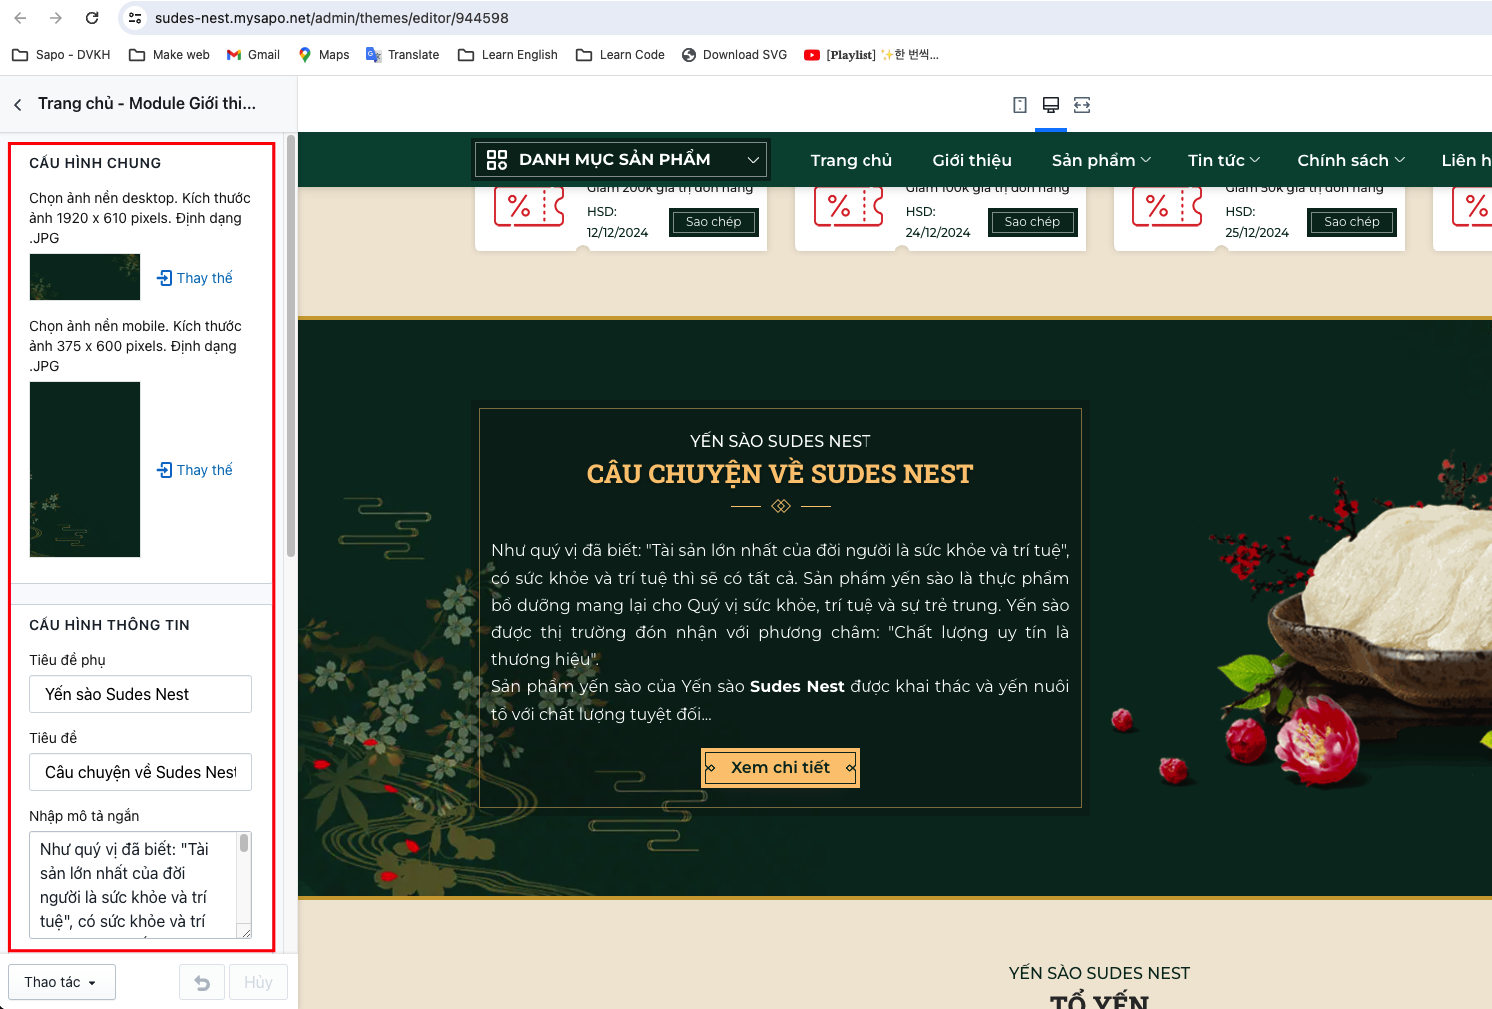This screenshot has width=1492, height=1009.
Task: Copy coupon expiring 24/12/2024
Action: [x=1032, y=222]
